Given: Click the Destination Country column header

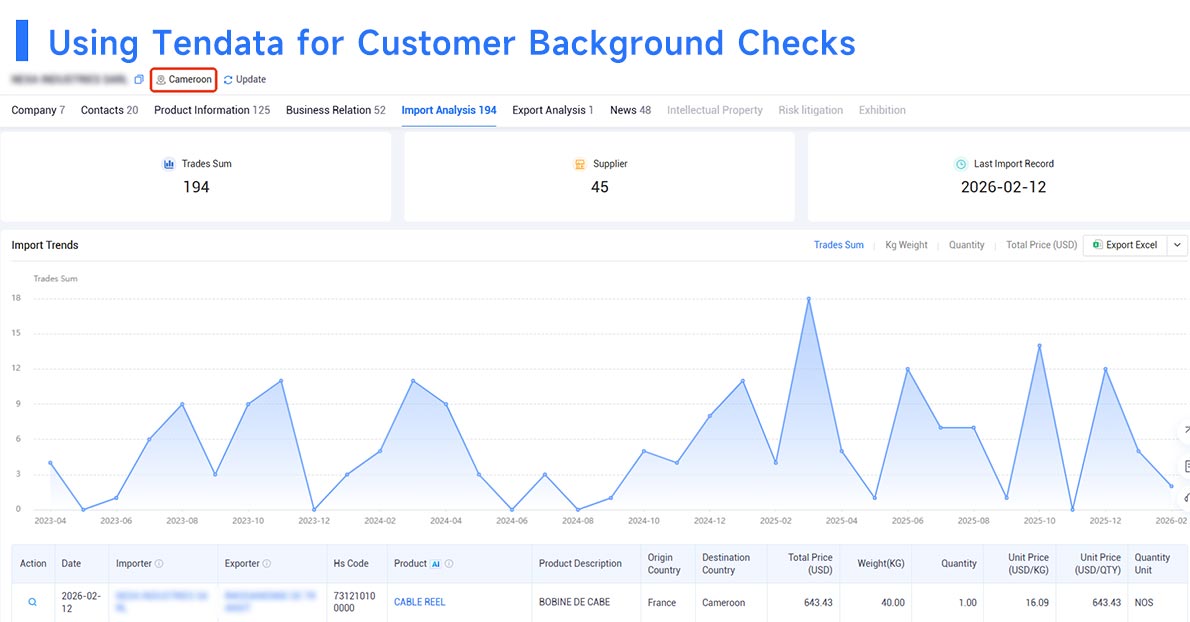Looking at the screenshot, I should (x=726, y=564).
